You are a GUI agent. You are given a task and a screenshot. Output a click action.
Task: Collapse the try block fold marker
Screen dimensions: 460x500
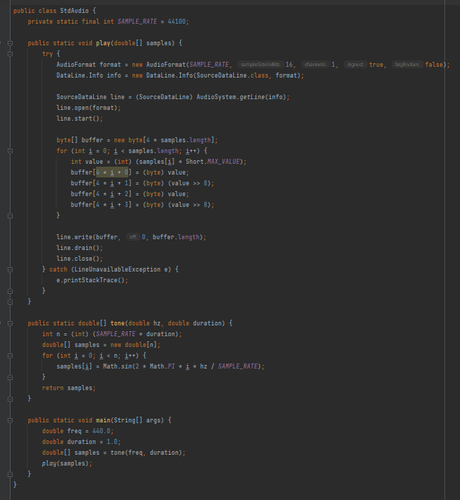[x=10, y=54]
